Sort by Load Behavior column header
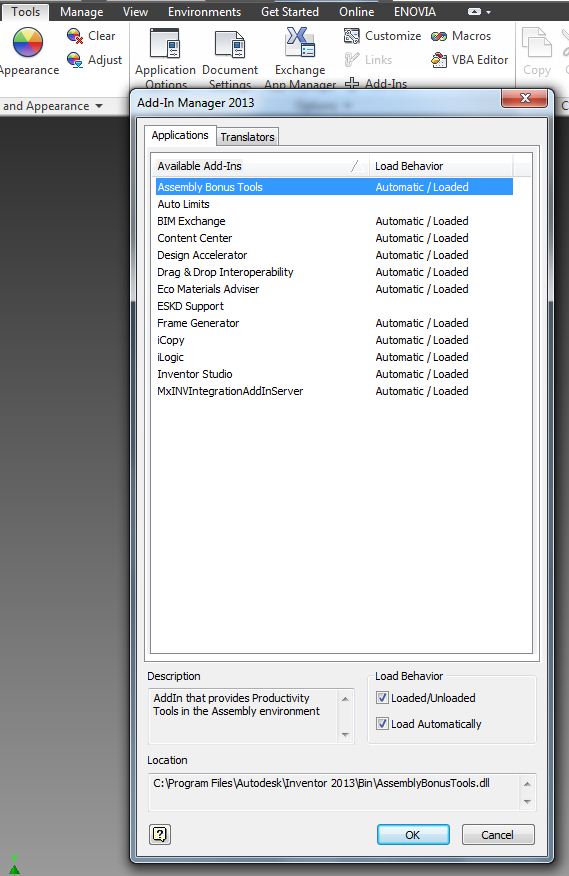 [440, 166]
